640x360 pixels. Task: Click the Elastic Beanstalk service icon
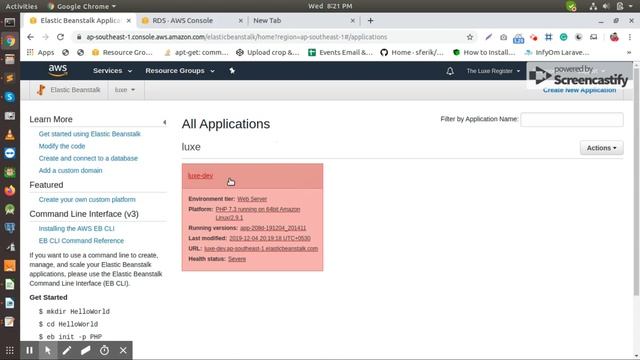pyautogui.click(x=41, y=90)
